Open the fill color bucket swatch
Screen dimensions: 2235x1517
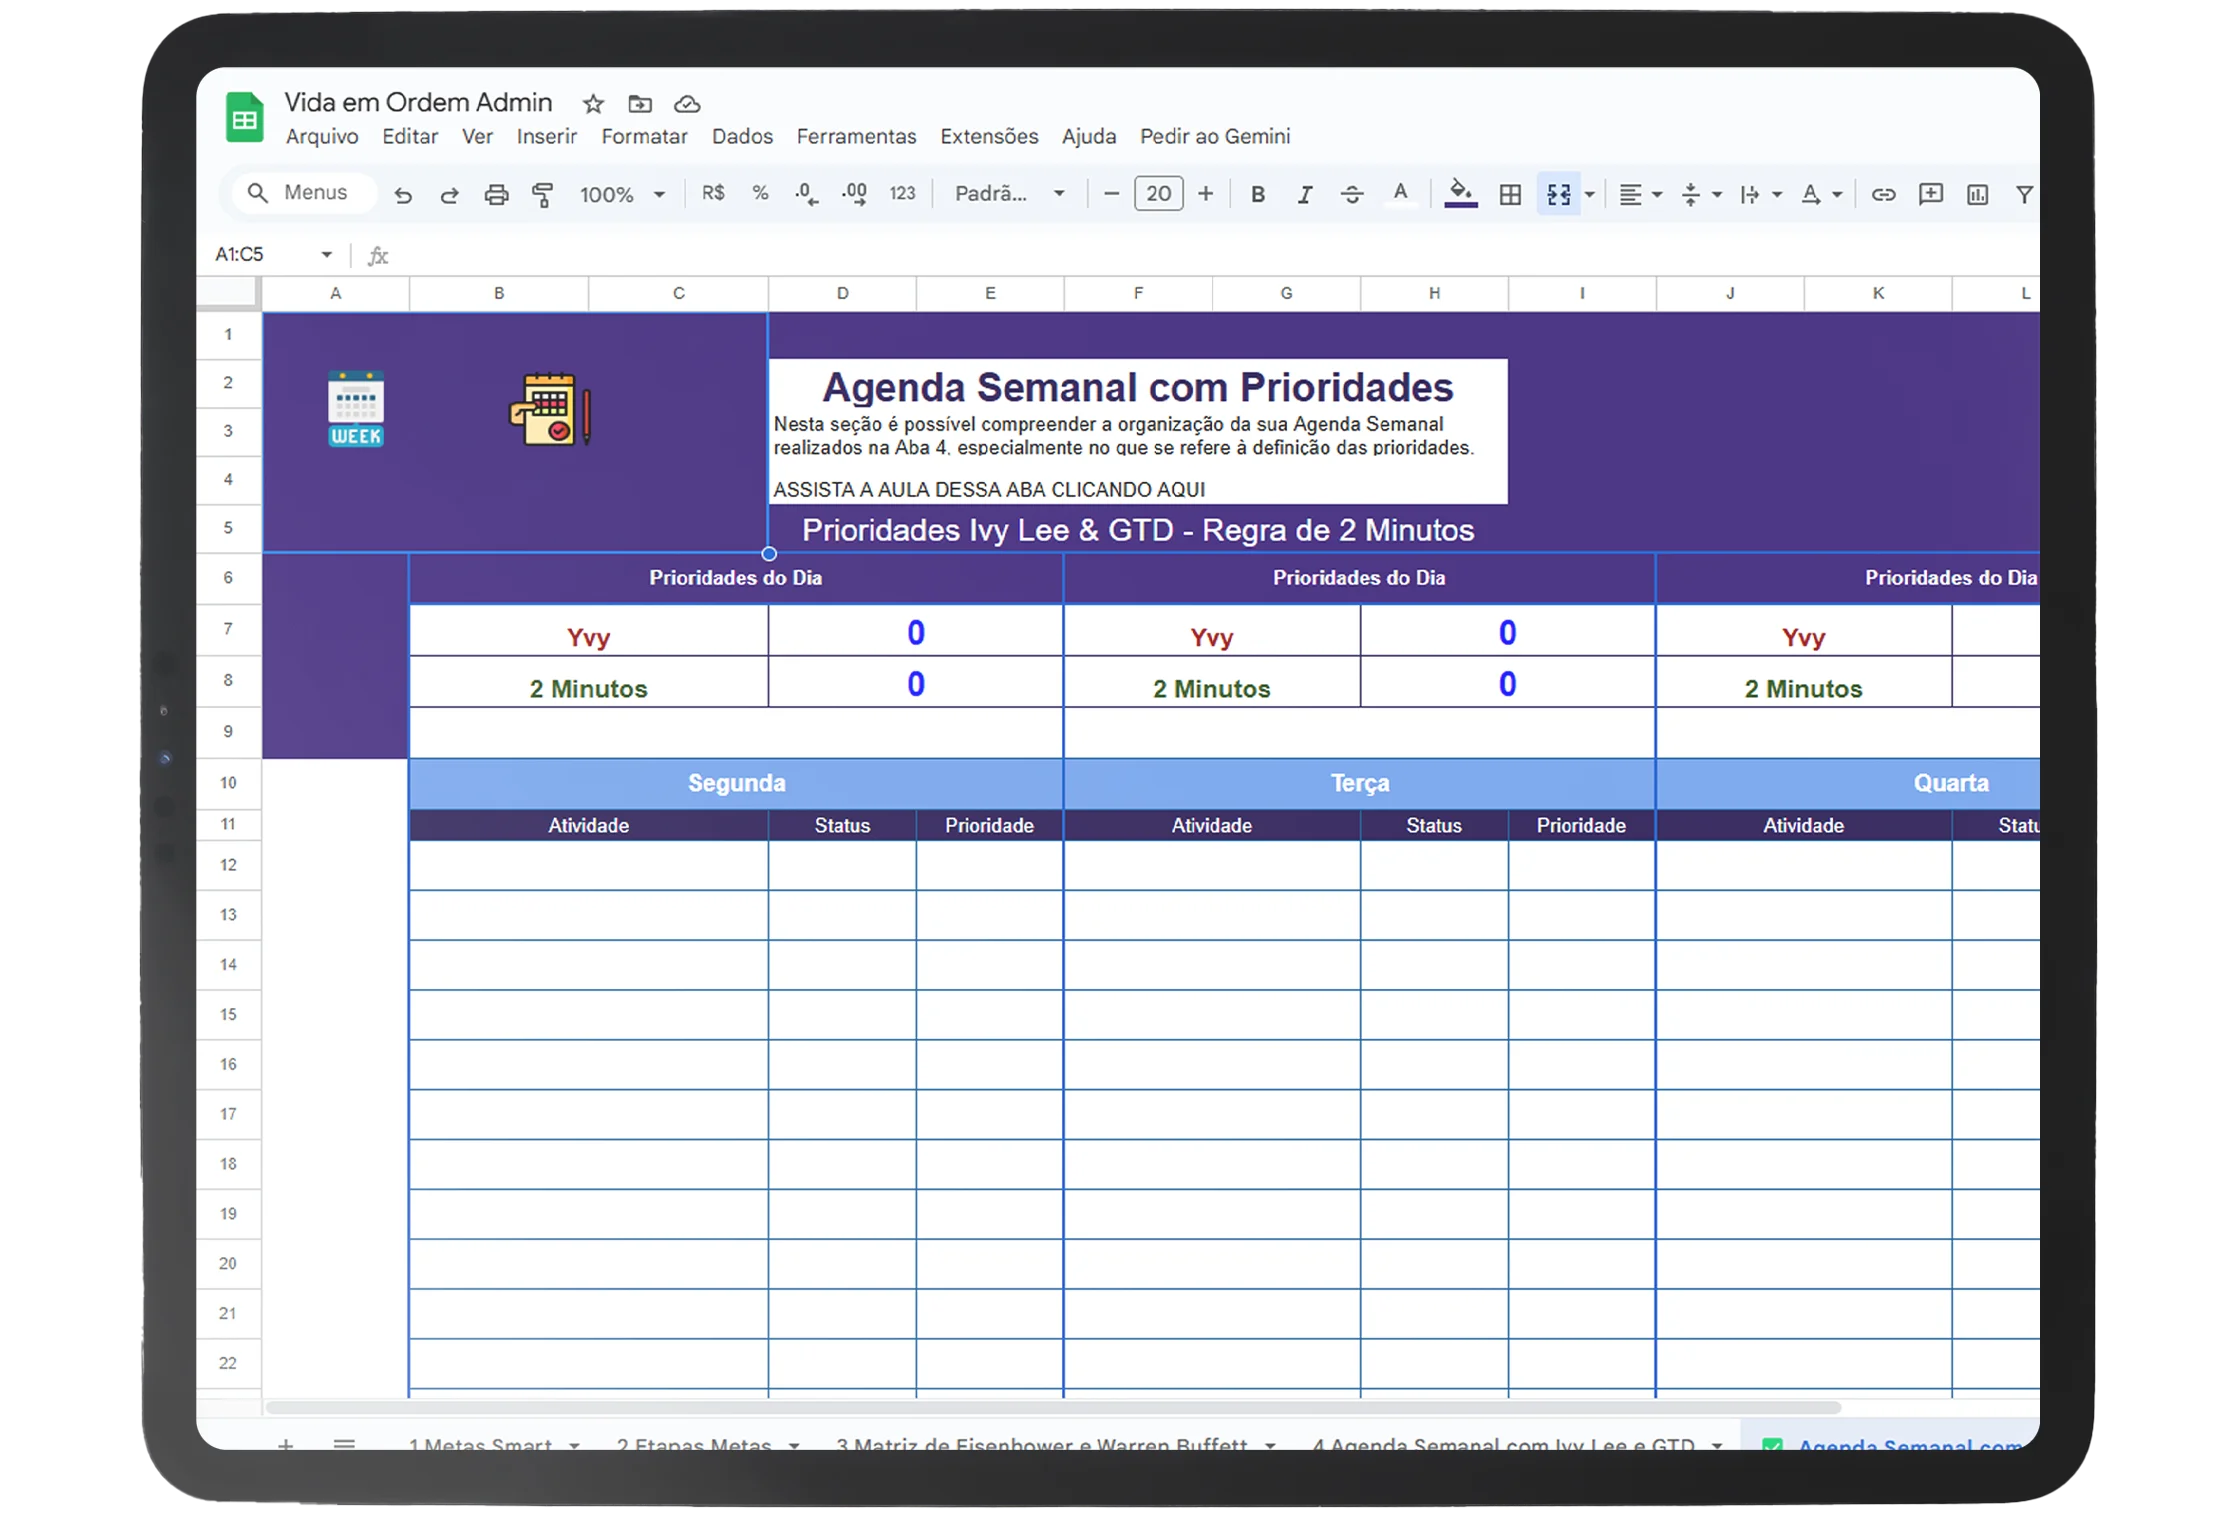(1460, 193)
